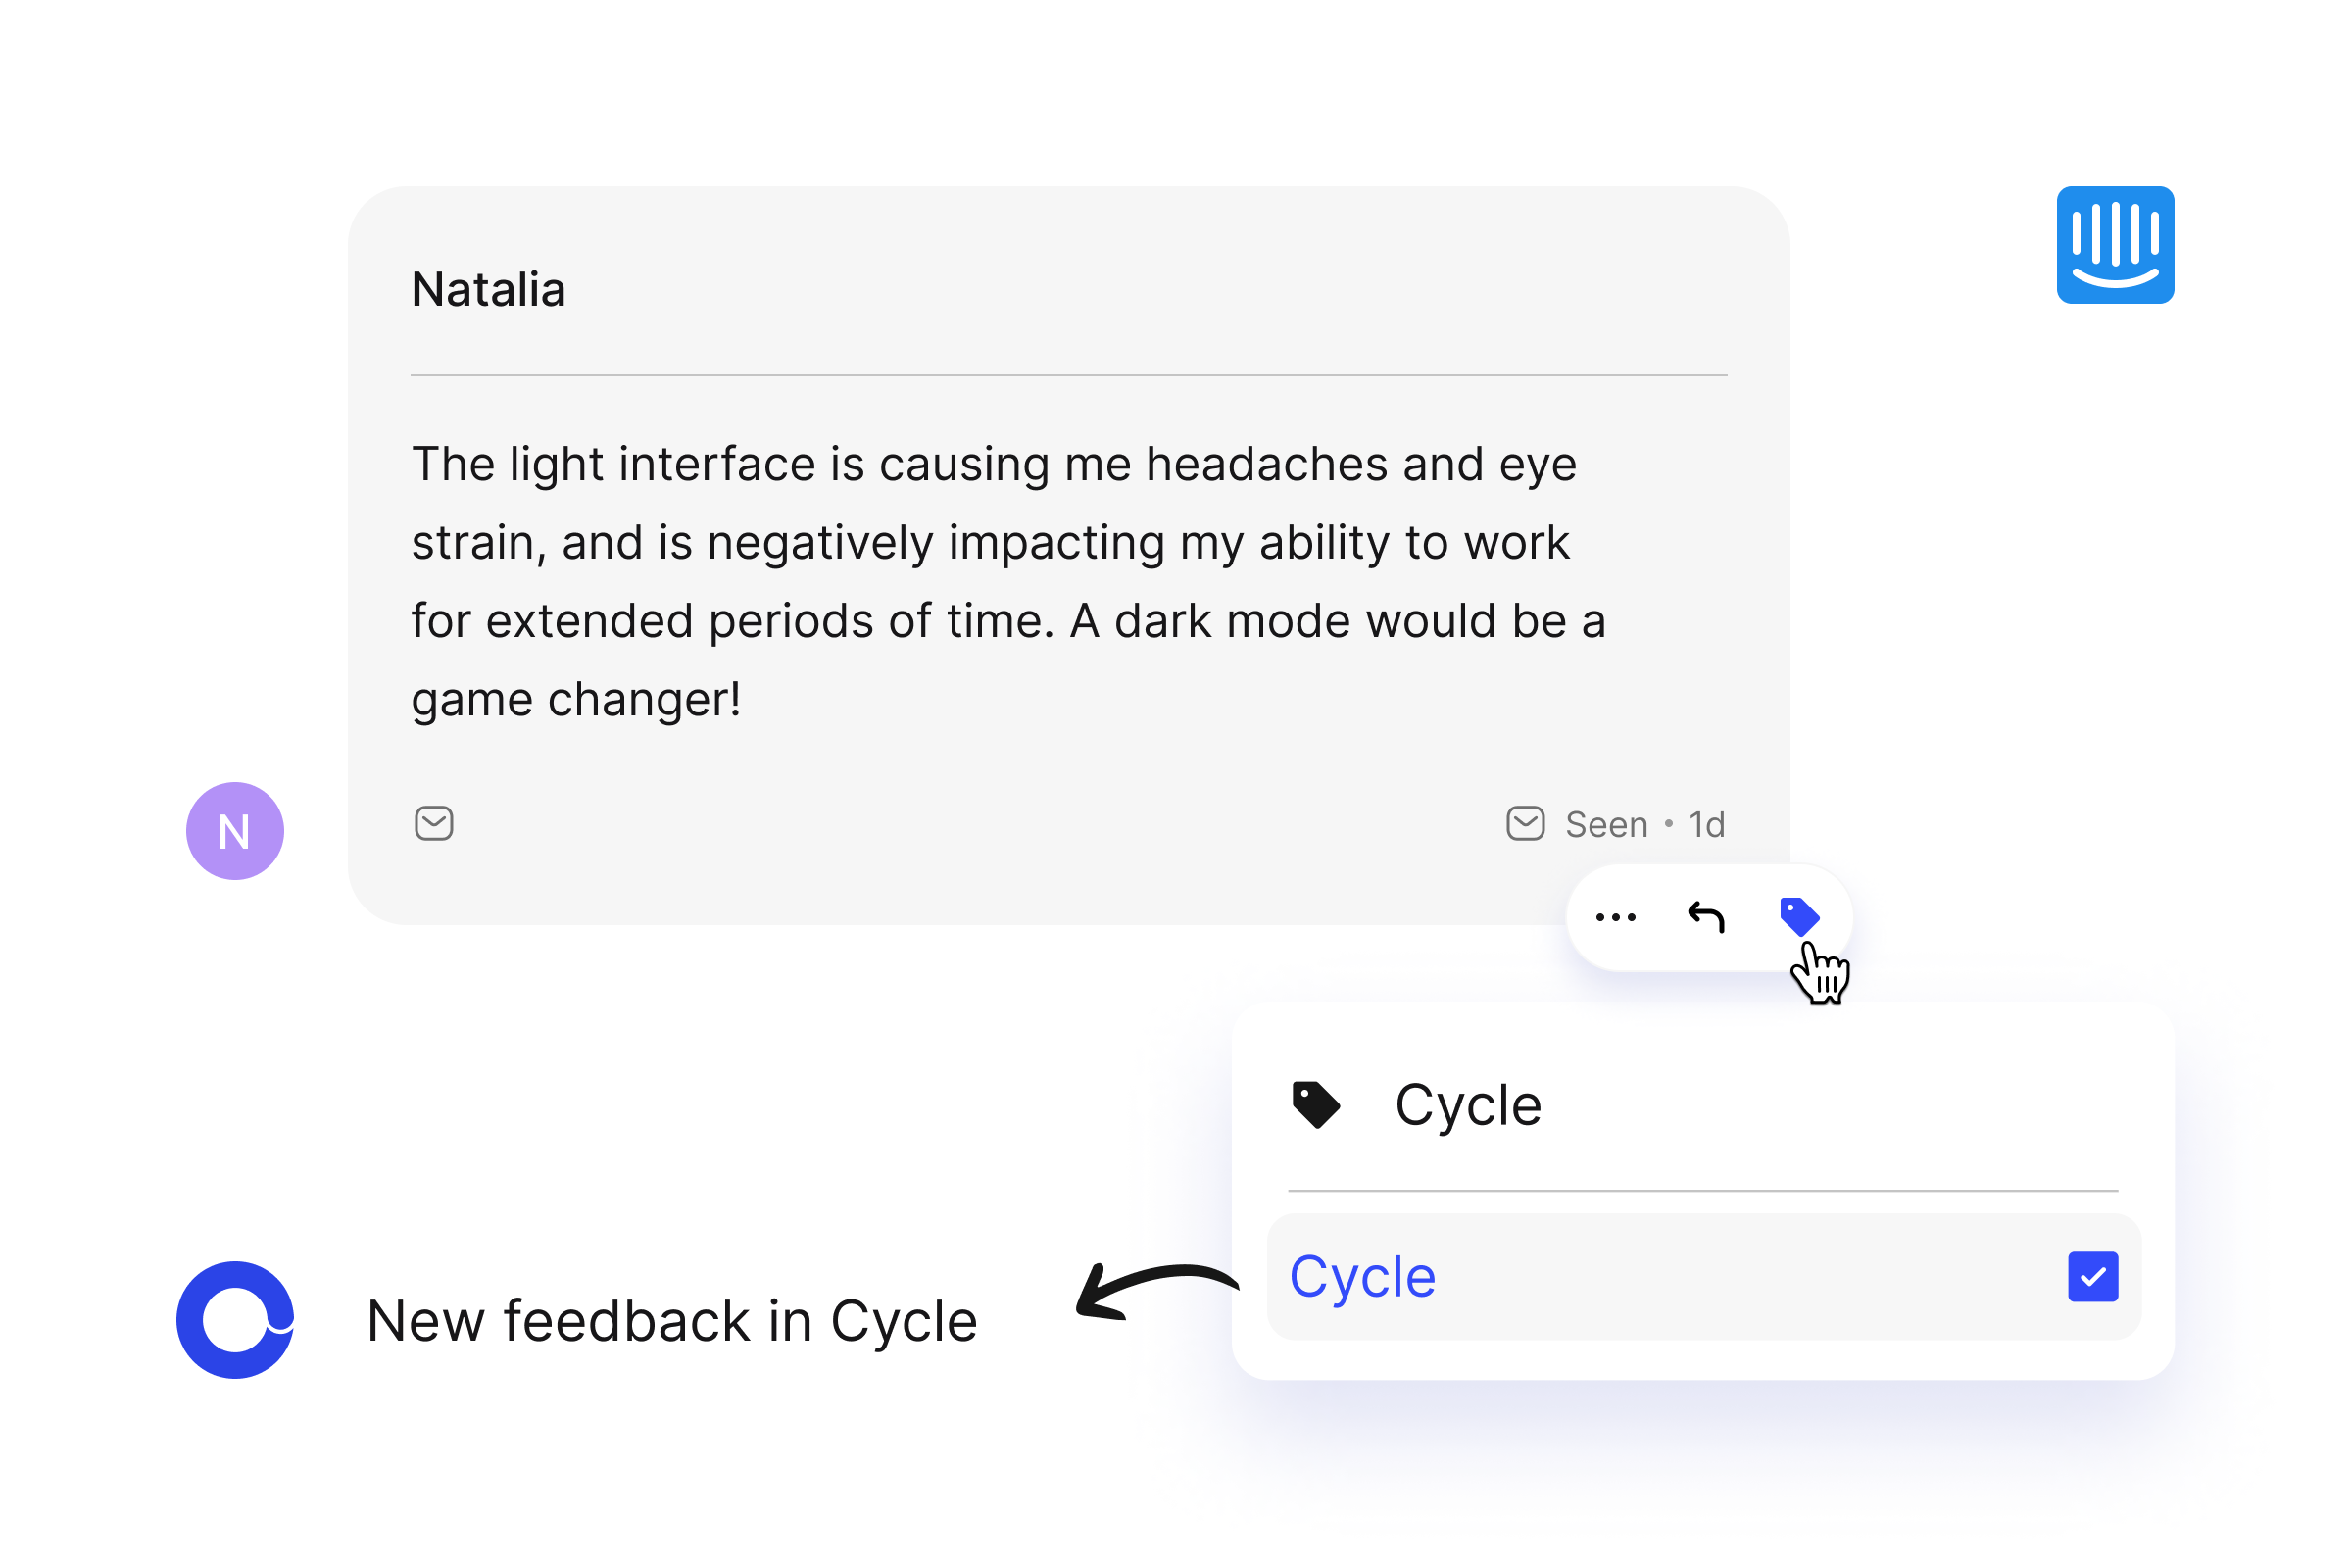Open the New feedback in Cycle notification
Image resolution: width=2352 pixels, height=1568 pixels.
[x=672, y=1321]
